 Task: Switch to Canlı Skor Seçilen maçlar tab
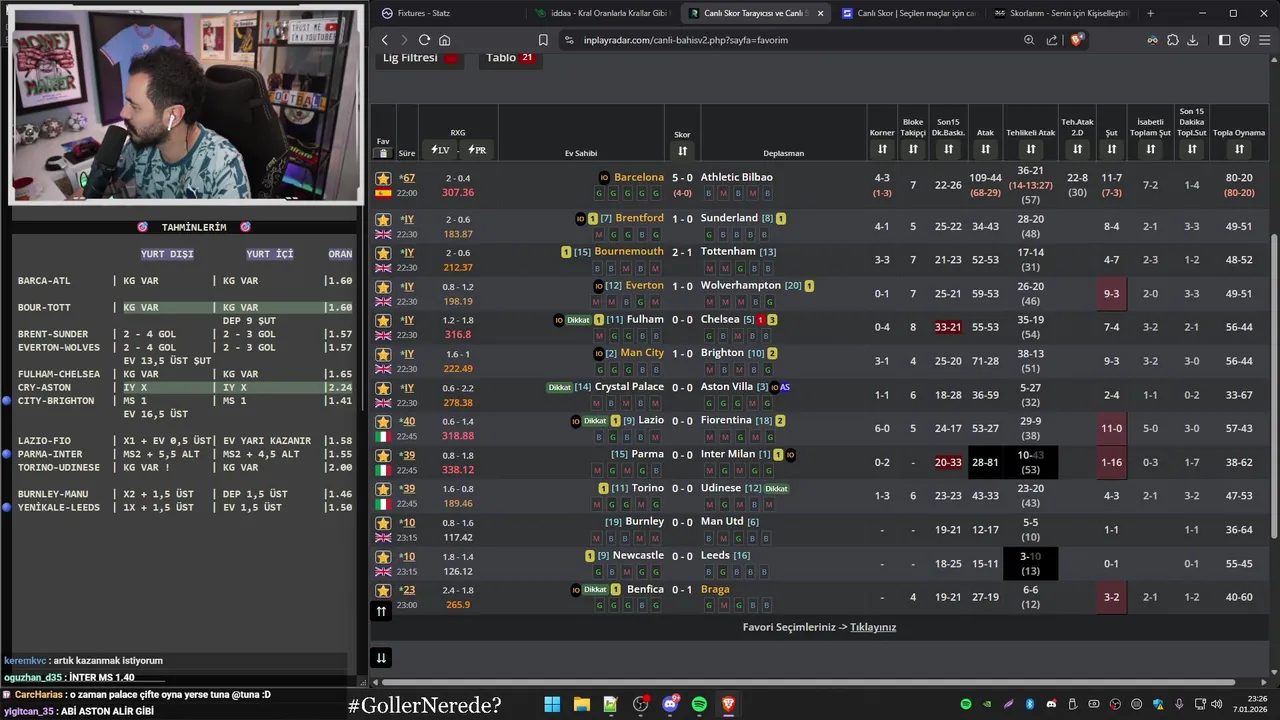pyautogui.click(x=909, y=13)
